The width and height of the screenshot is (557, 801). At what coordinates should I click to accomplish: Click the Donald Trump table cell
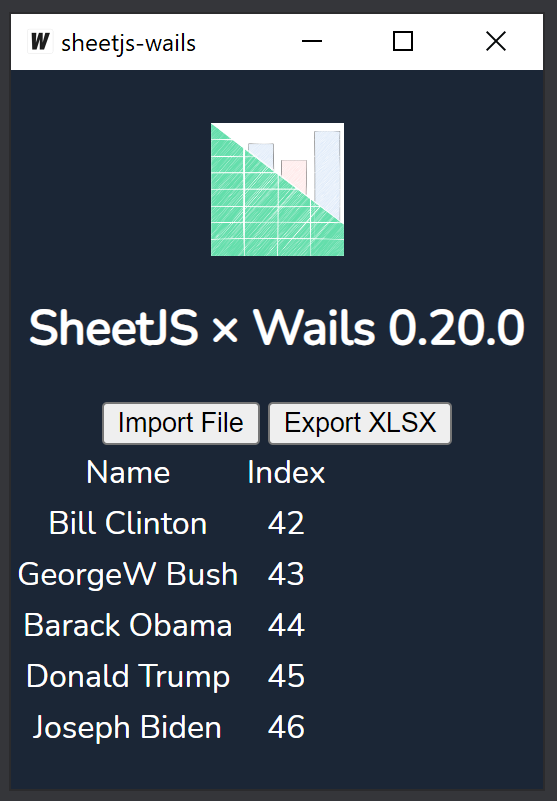(x=128, y=677)
